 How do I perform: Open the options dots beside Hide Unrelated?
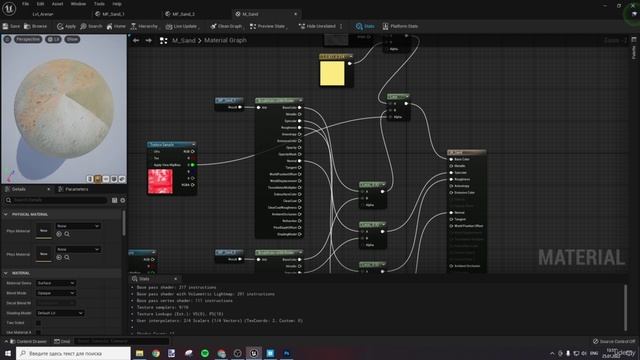(341, 26)
